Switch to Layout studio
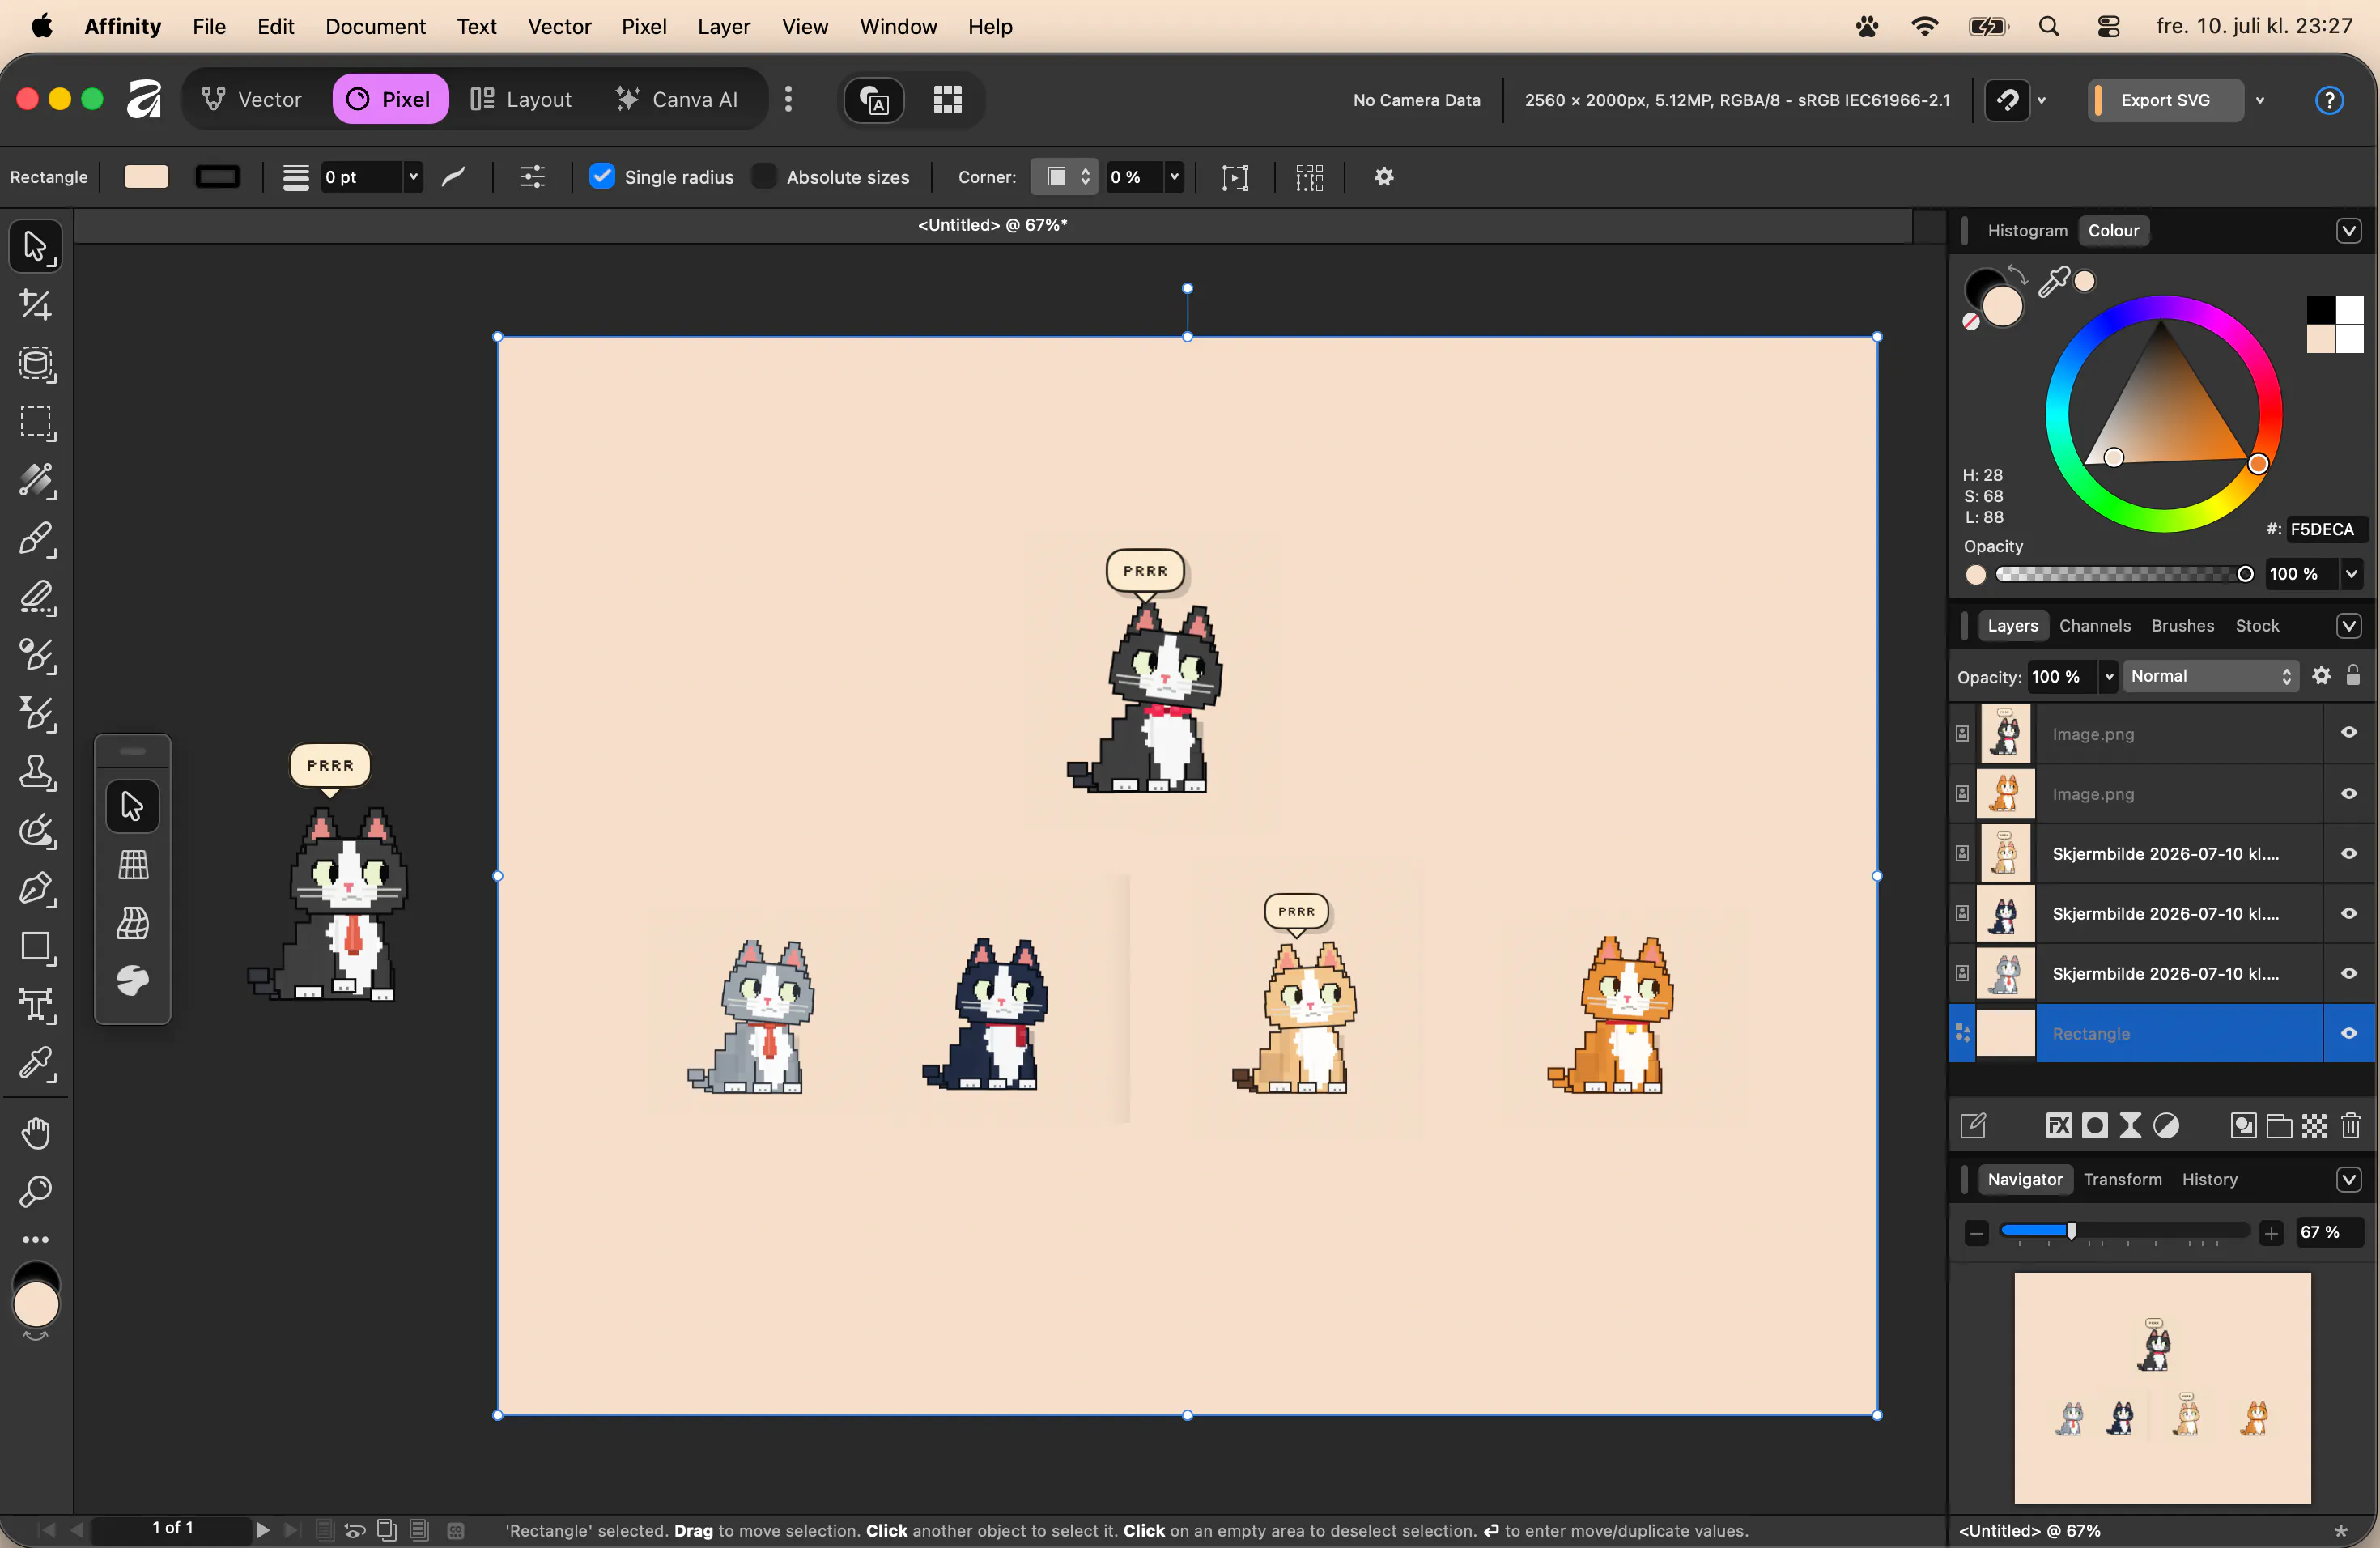 click(521, 100)
